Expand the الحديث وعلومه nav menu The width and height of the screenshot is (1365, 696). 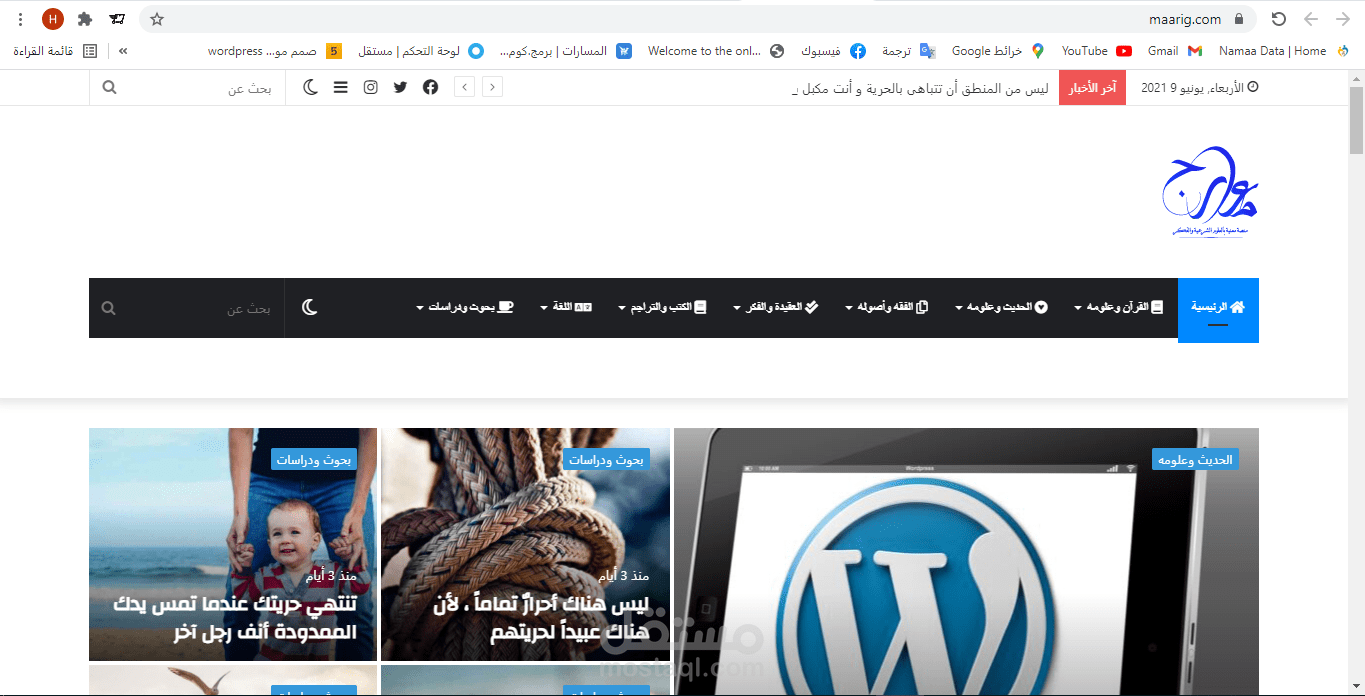point(1001,308)
